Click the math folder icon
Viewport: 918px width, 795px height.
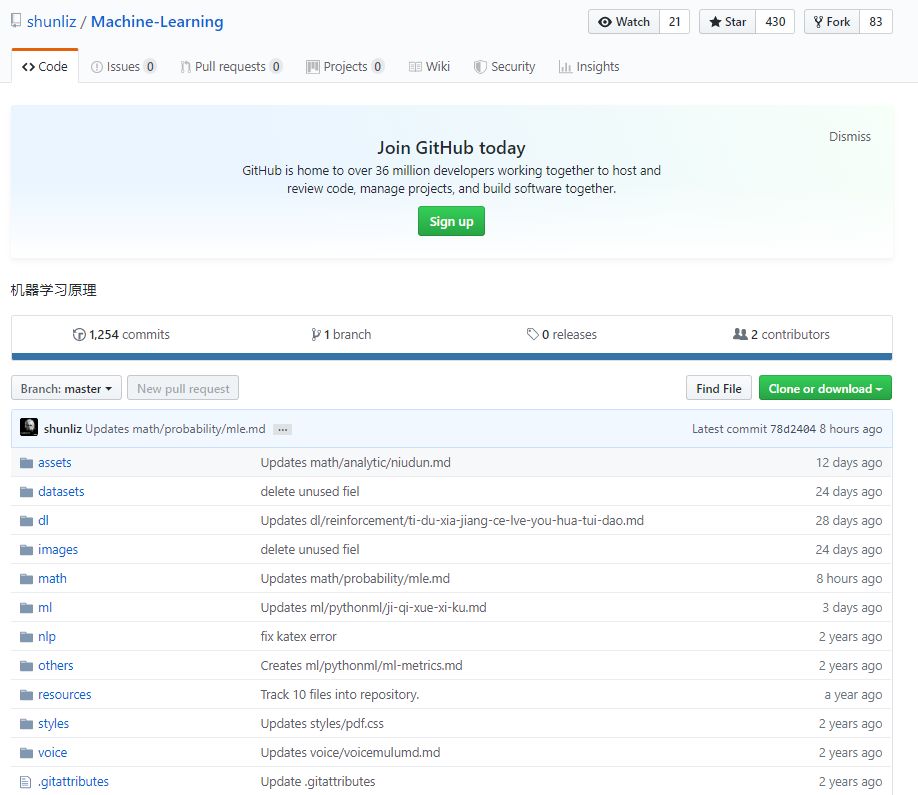point(26,579)
